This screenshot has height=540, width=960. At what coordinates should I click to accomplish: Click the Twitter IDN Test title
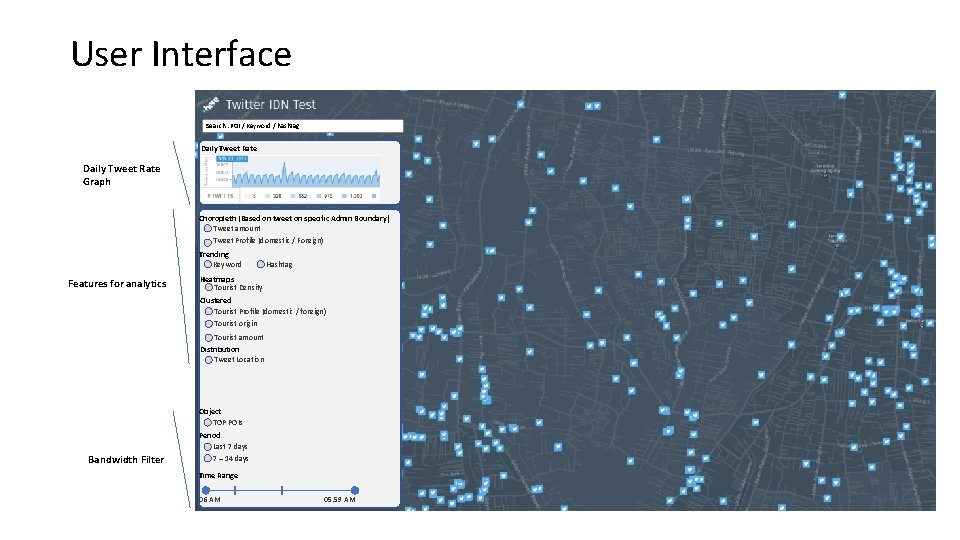pos(271,105)
